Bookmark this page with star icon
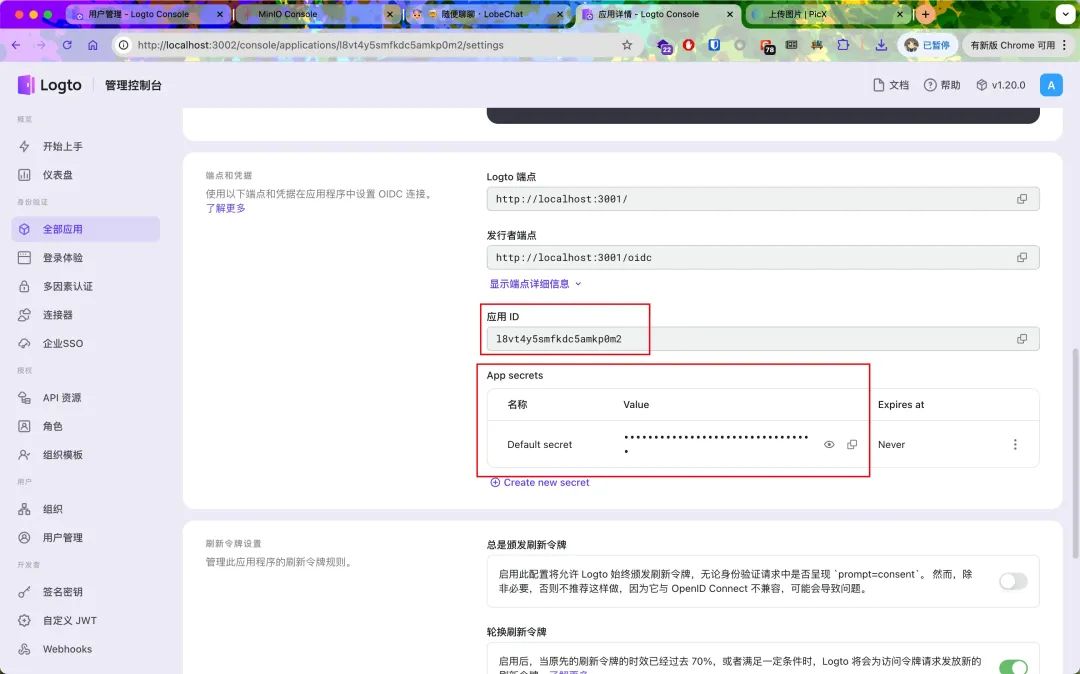The height and width of the screenshot is (674, 1080). pyautogui.click(x=627, y=45)
